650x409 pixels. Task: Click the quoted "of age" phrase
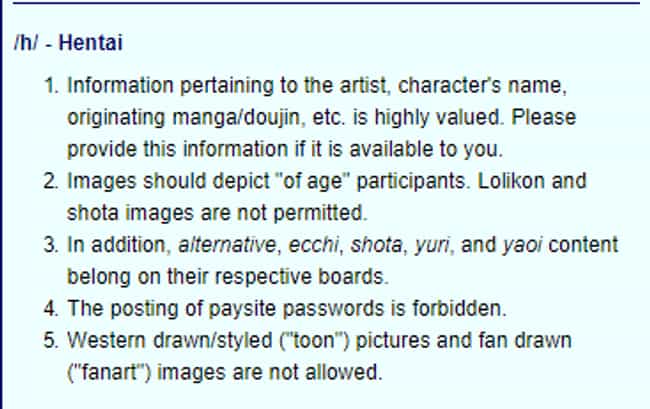click(x=310, y=182)
